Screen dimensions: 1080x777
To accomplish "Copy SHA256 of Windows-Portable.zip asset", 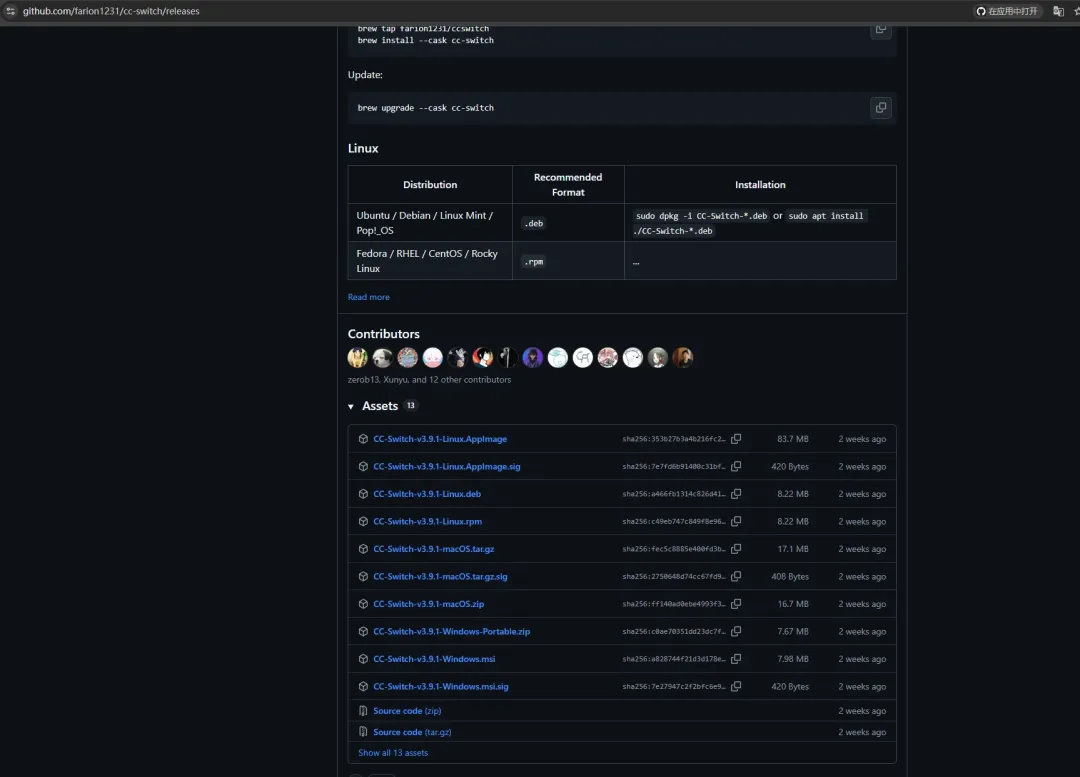I will pyautogui.click(x=736, y=632).
